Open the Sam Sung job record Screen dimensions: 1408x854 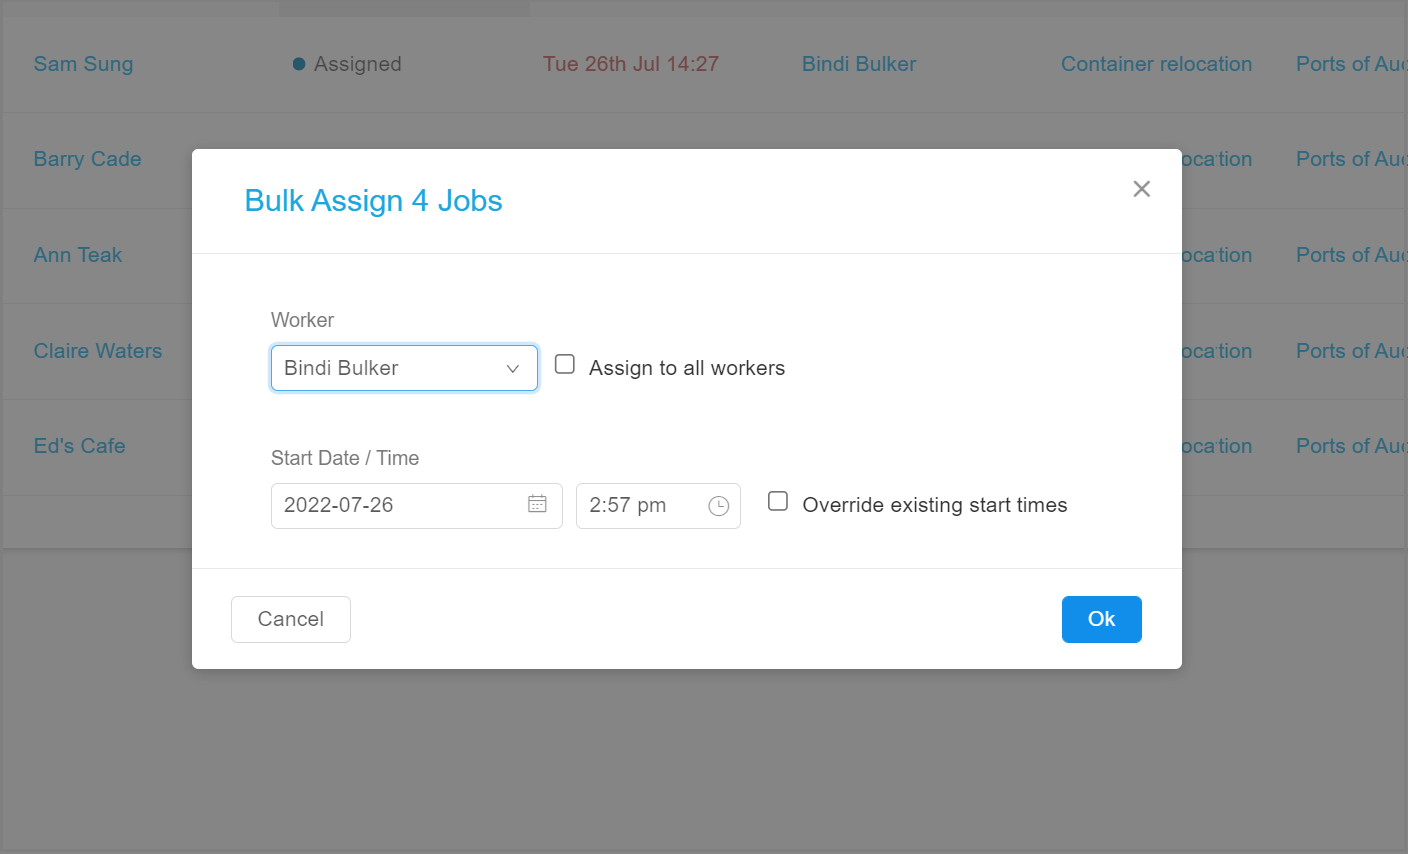coord(83,63)
